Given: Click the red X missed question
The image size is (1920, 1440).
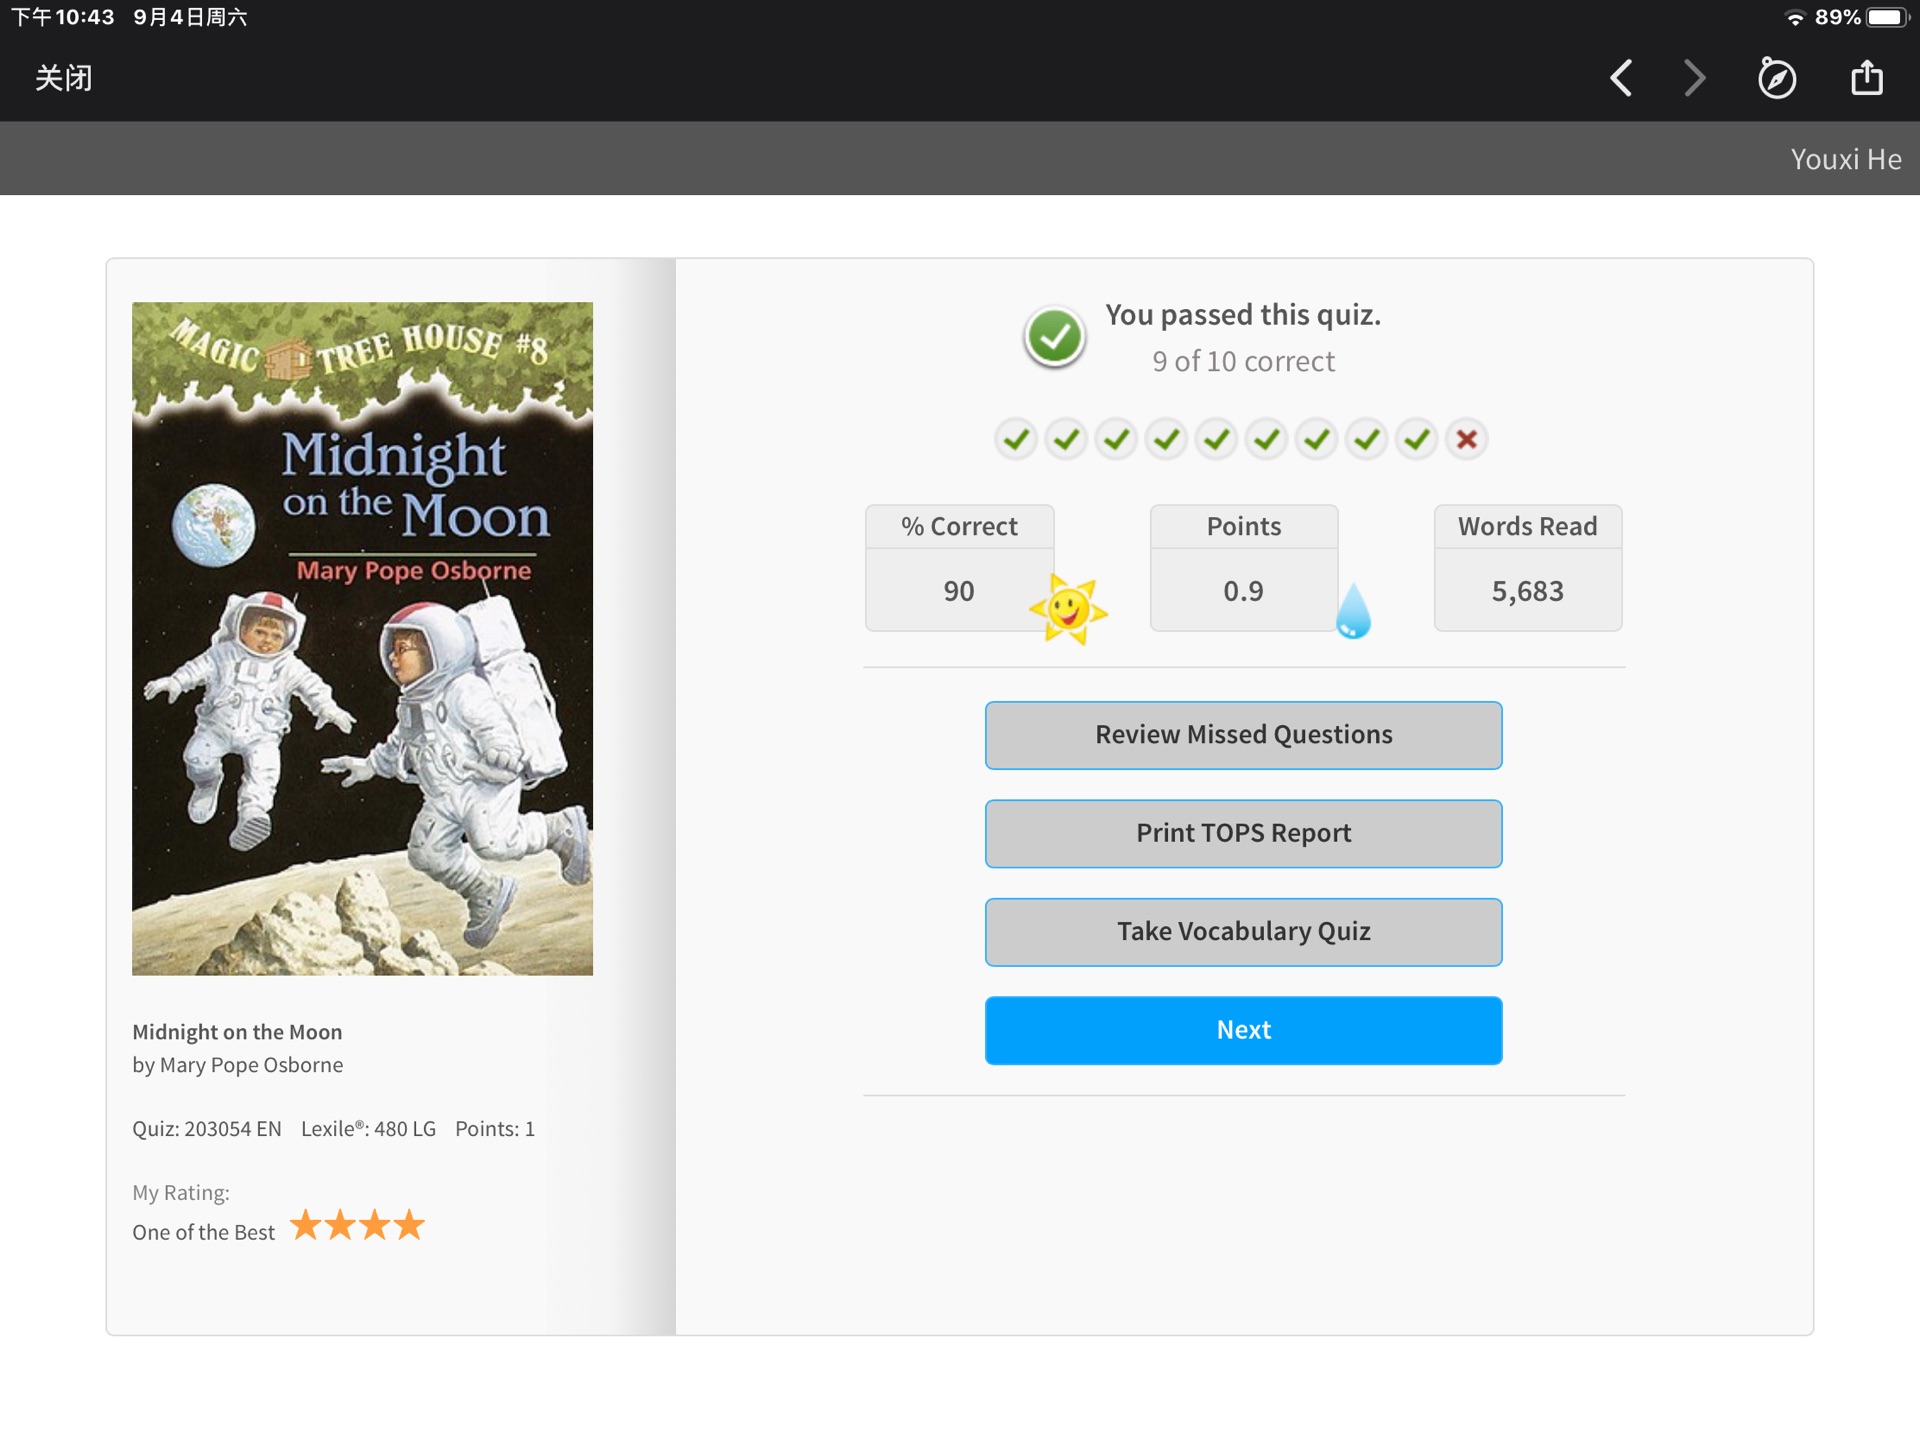Looking at the screenshot, I should click(x=1466, y=439).
